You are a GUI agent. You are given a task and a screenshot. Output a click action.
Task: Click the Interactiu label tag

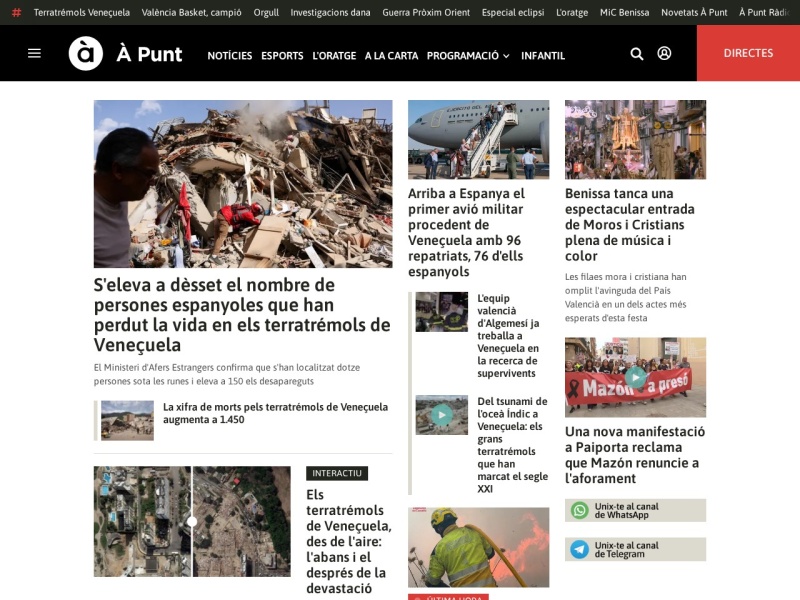[x=337, y=473]
